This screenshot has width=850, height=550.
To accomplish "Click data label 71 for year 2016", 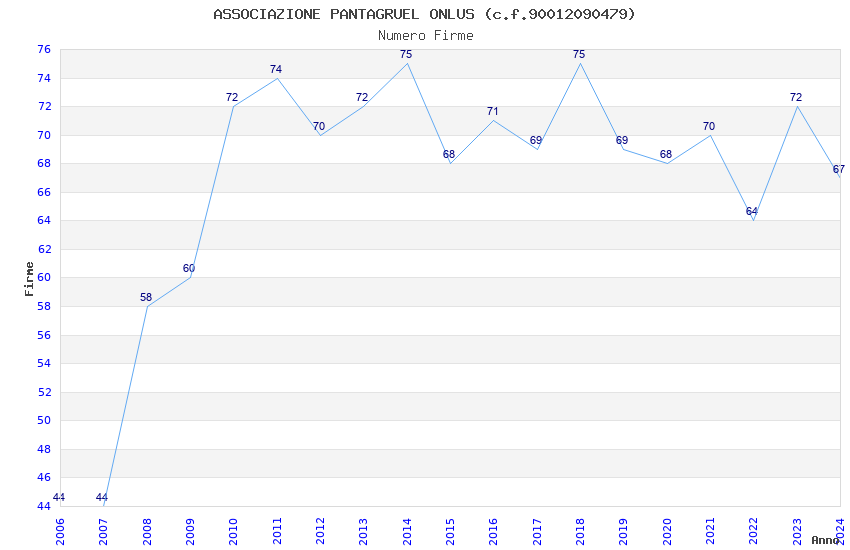I will [492, 111].
